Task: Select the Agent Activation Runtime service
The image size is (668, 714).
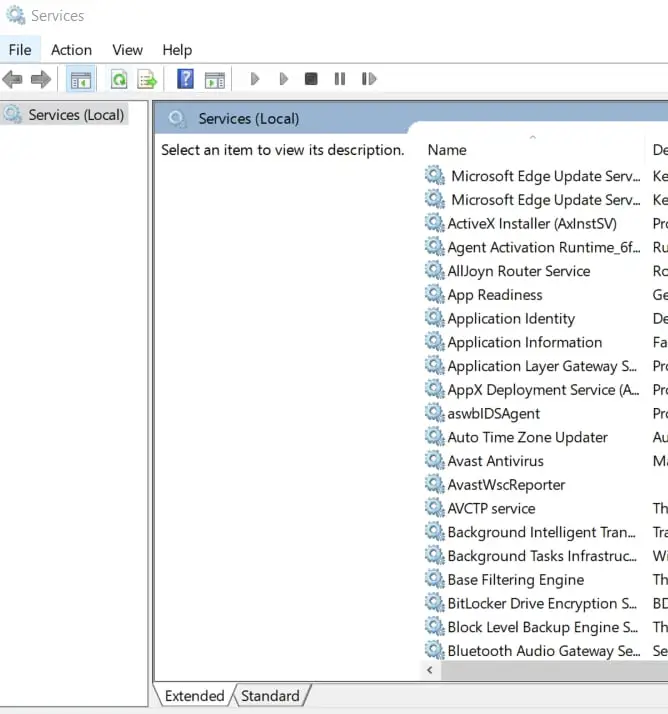Action: (544, 247)
